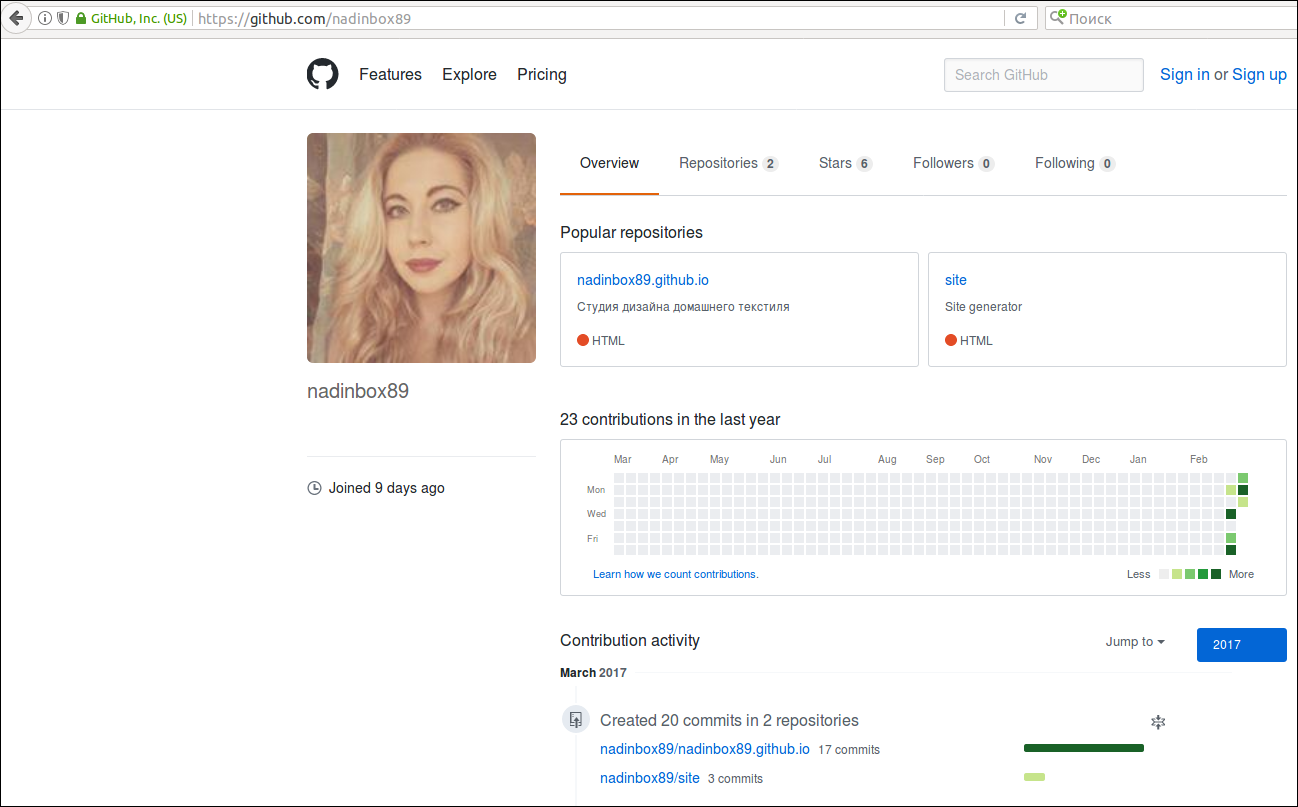Click the Sign in link
This screenshot has height=807, width=1298.
tap(1185, 74)
